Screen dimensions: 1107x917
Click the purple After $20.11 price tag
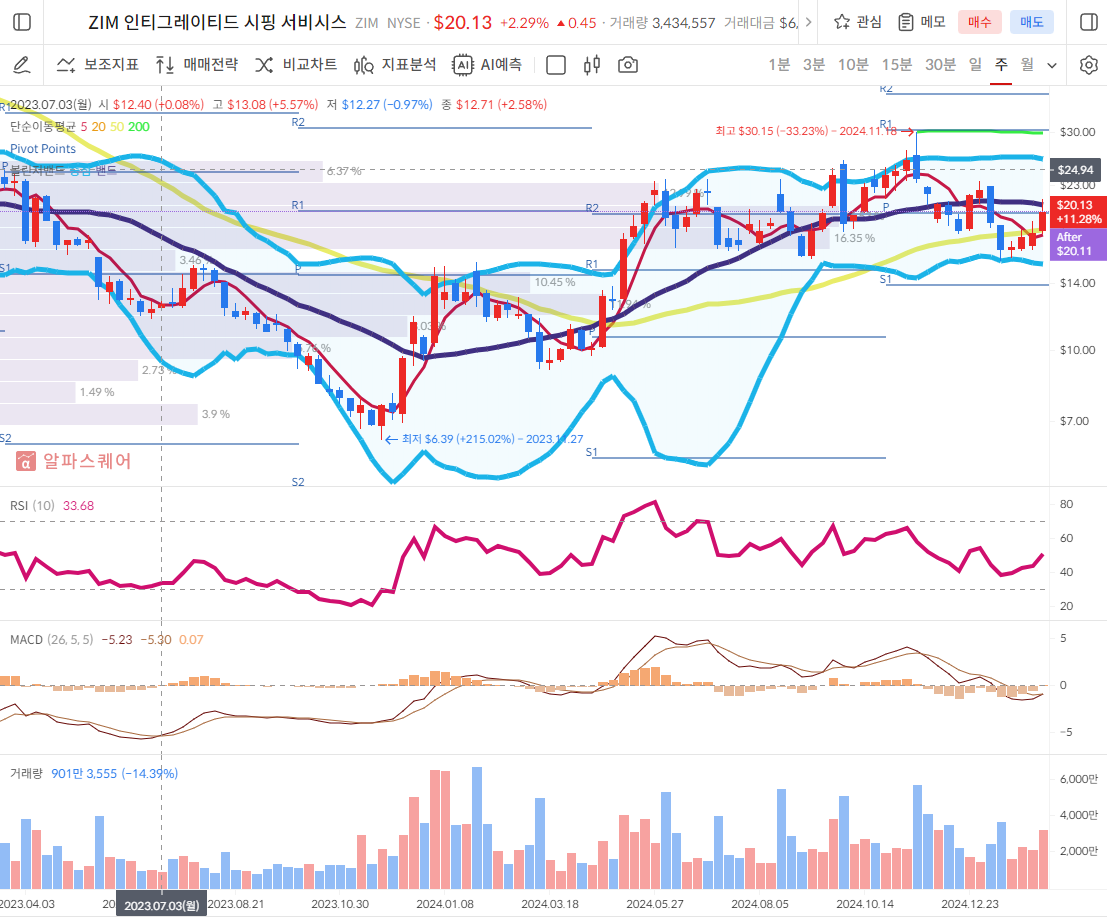click(x=1079, y=244)
